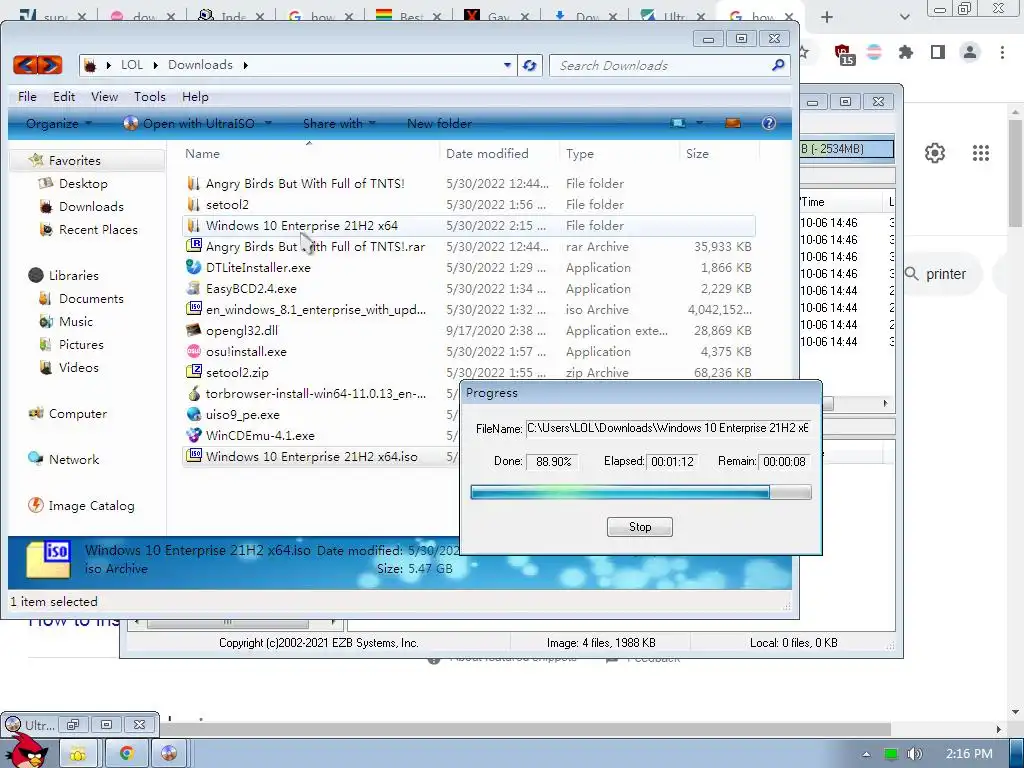Show hidden tray icons arrow

pyautogui.click(x=866, y=754)
